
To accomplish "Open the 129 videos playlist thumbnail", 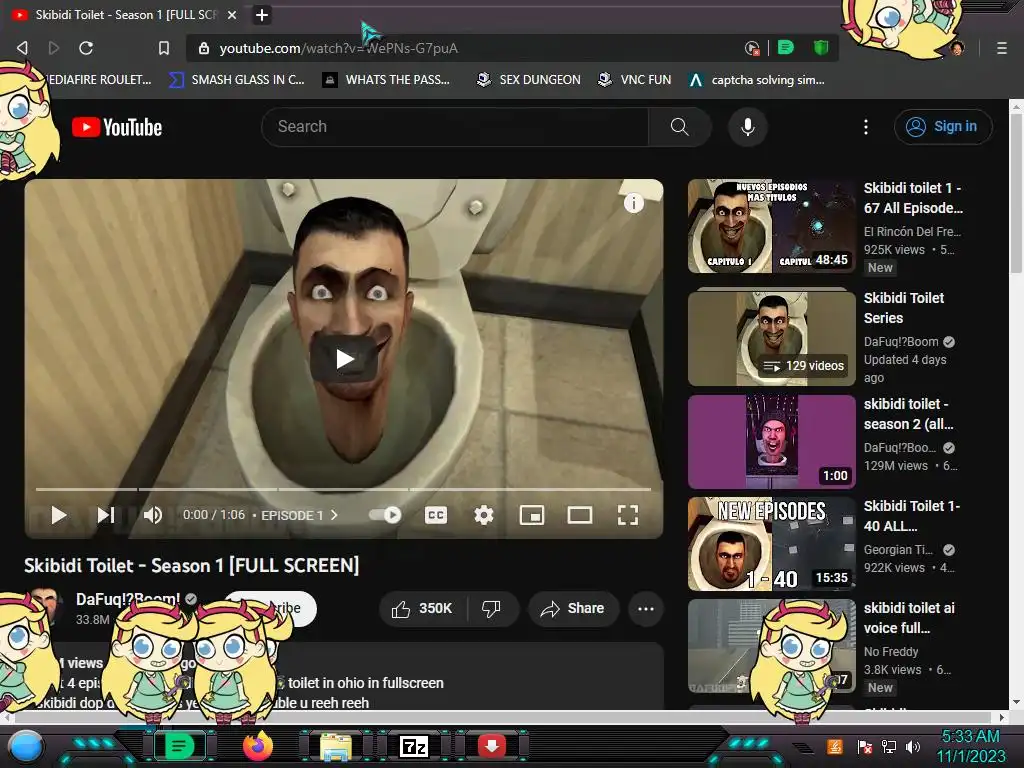I will coord(772,338).
